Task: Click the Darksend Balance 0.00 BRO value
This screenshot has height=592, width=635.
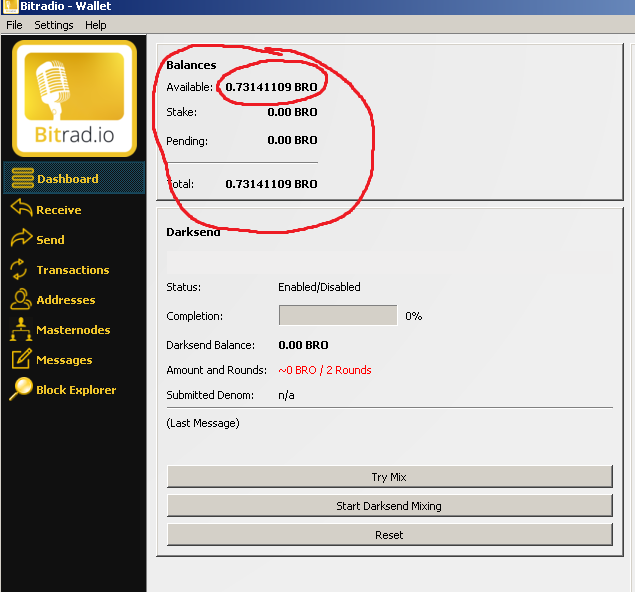Action: (x=303, y=345)
